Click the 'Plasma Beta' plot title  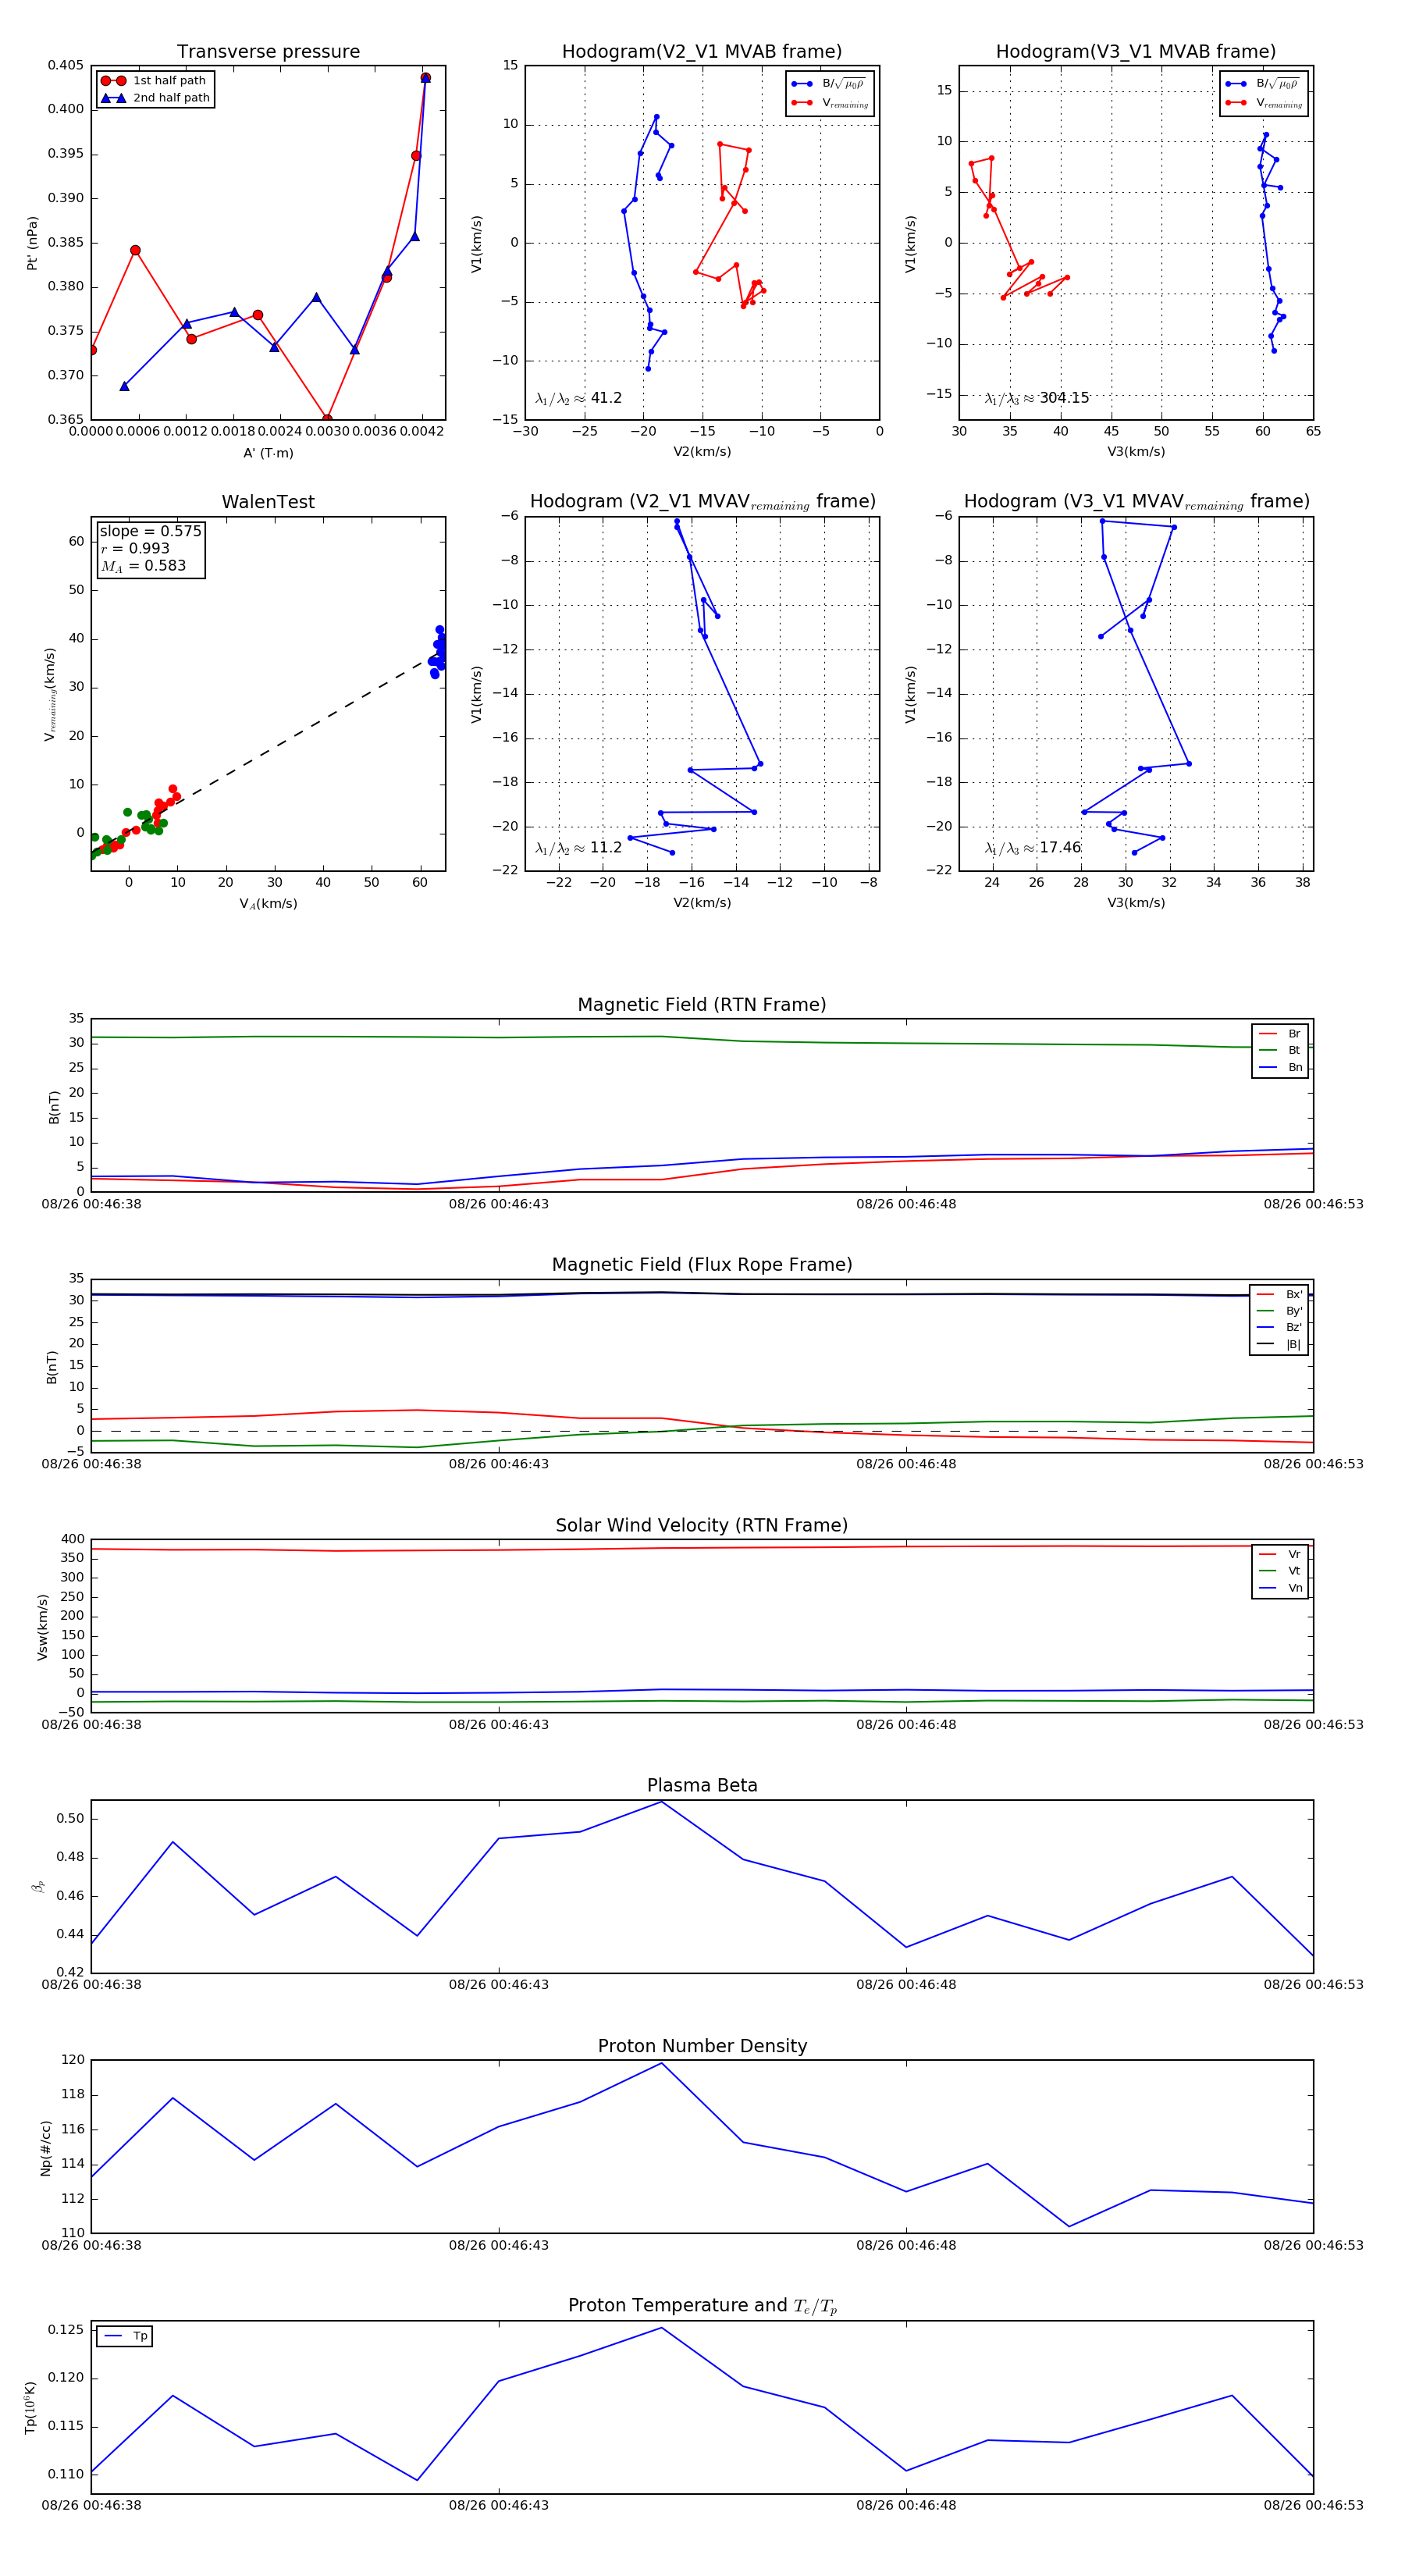coord(702,1786)
